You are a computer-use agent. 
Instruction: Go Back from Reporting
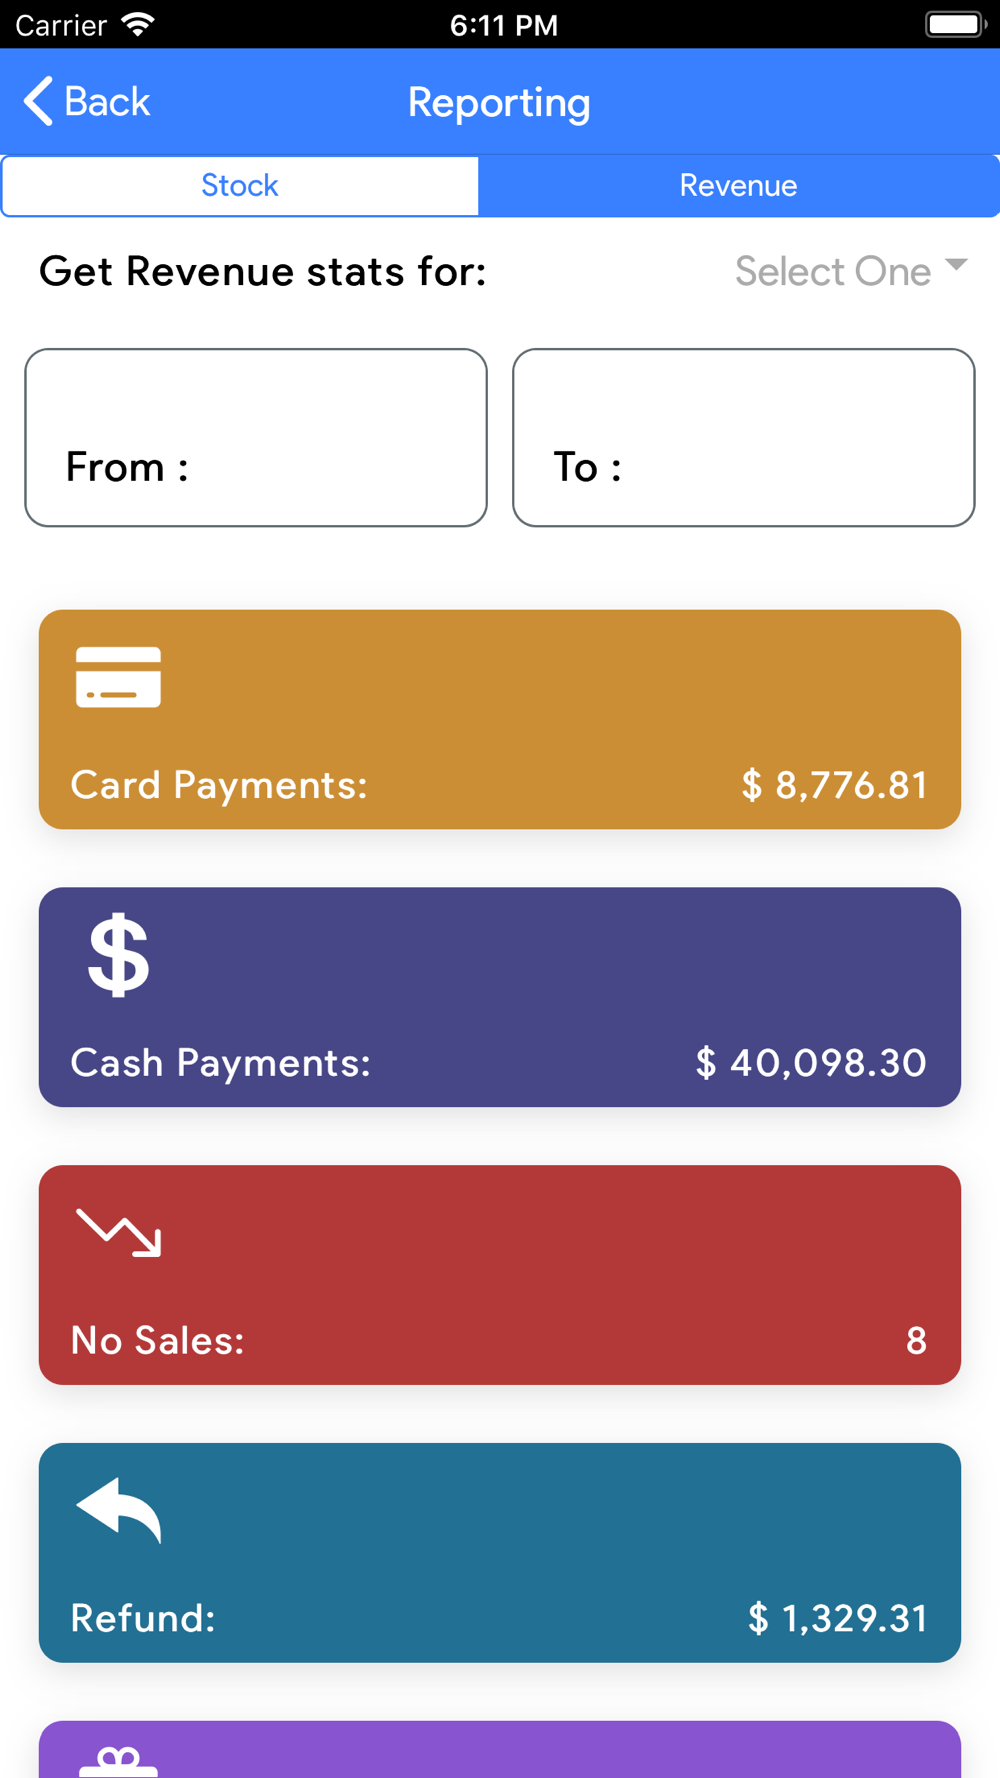tap(87, 101)
